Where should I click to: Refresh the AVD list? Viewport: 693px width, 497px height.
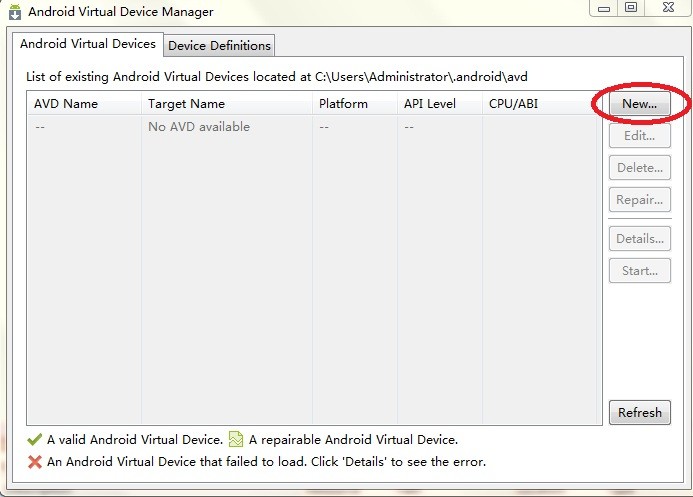(640, 413)
